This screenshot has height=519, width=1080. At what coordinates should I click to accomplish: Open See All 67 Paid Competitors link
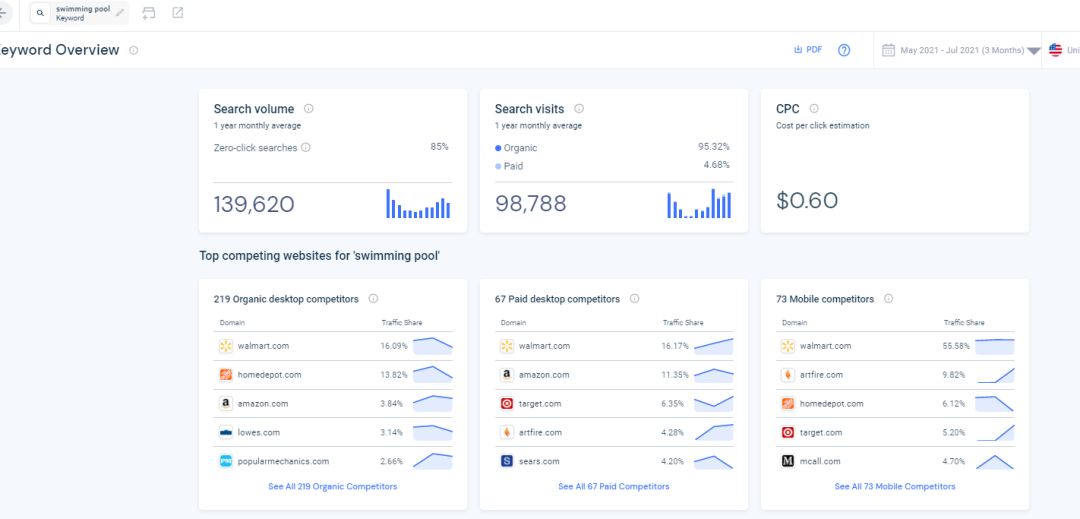point(613,487)
